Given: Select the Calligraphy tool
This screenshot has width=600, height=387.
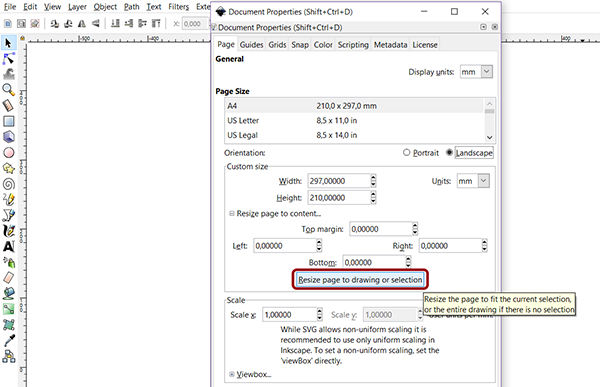Looking at the screenshot, I should pos(8,231).
